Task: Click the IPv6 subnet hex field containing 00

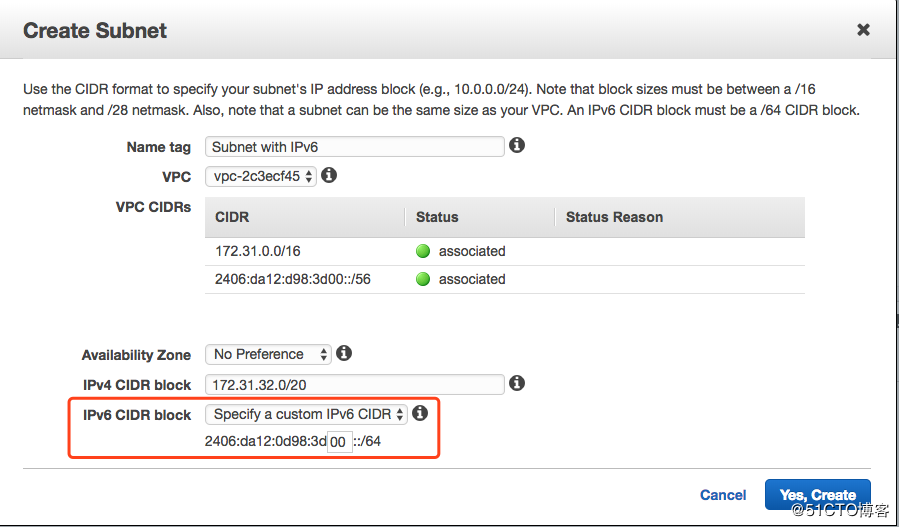Action: point(339,442)
